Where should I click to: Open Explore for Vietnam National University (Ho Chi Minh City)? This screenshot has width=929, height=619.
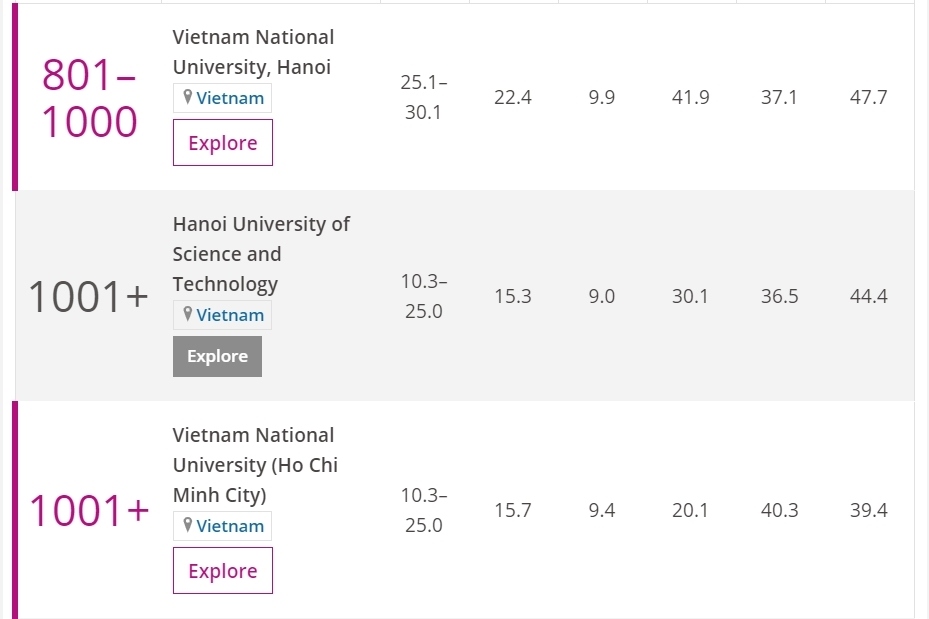[222, 571]
